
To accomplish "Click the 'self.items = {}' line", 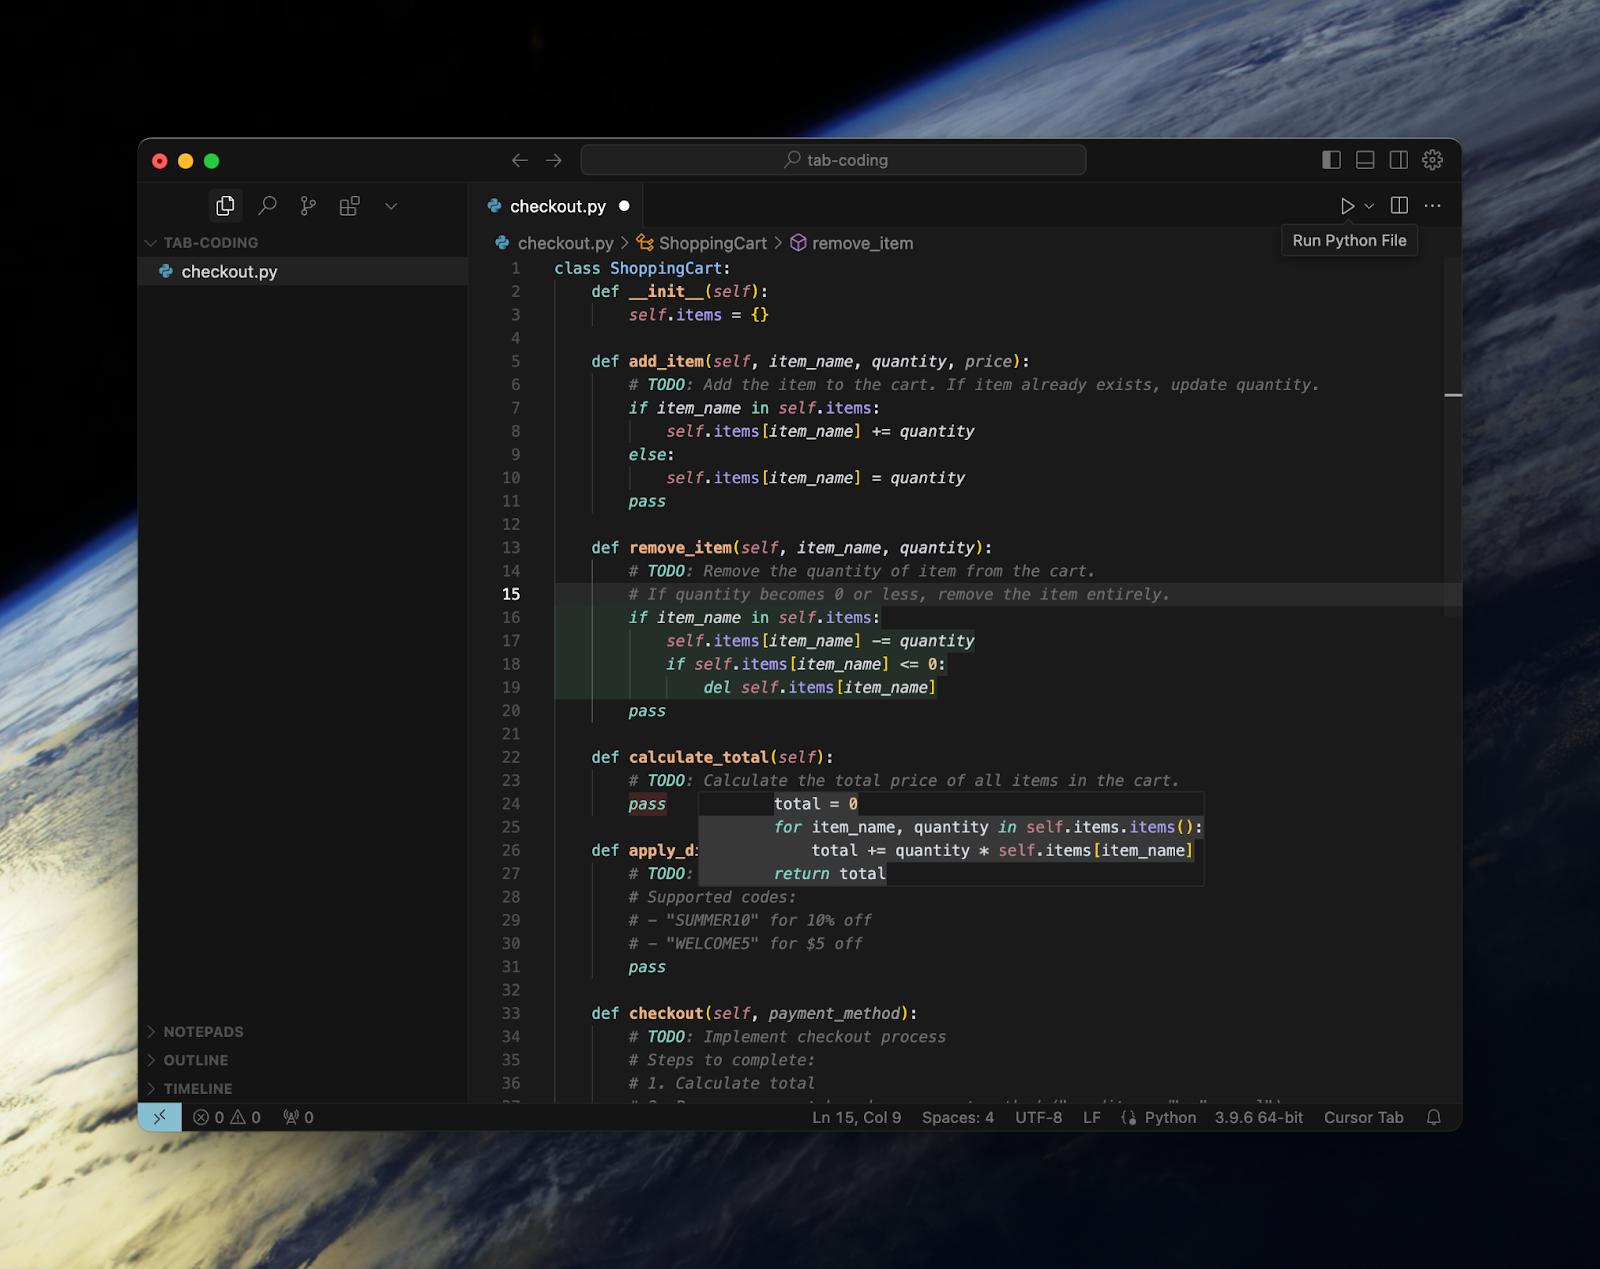I will tap(699, 315).
